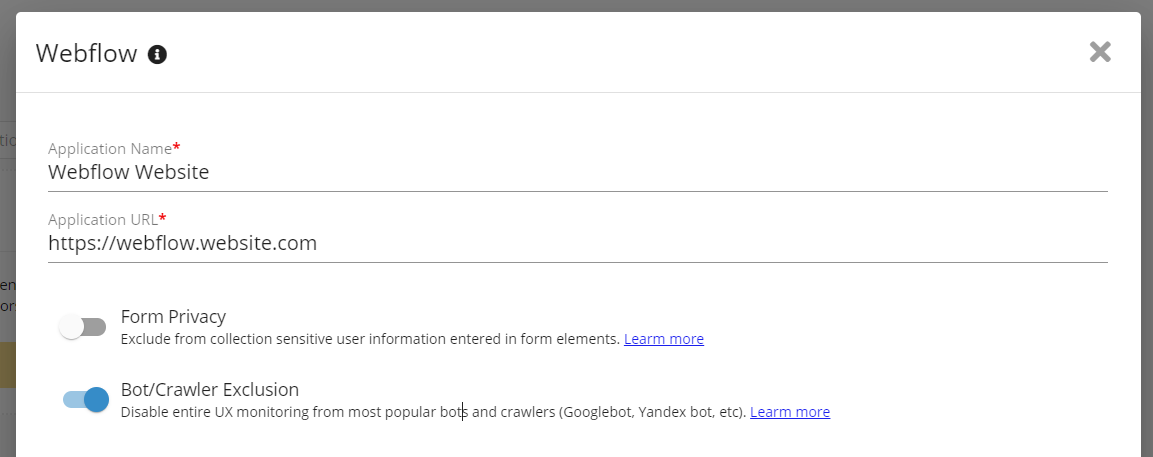Click the Application Name field label

tap(110, 148)
